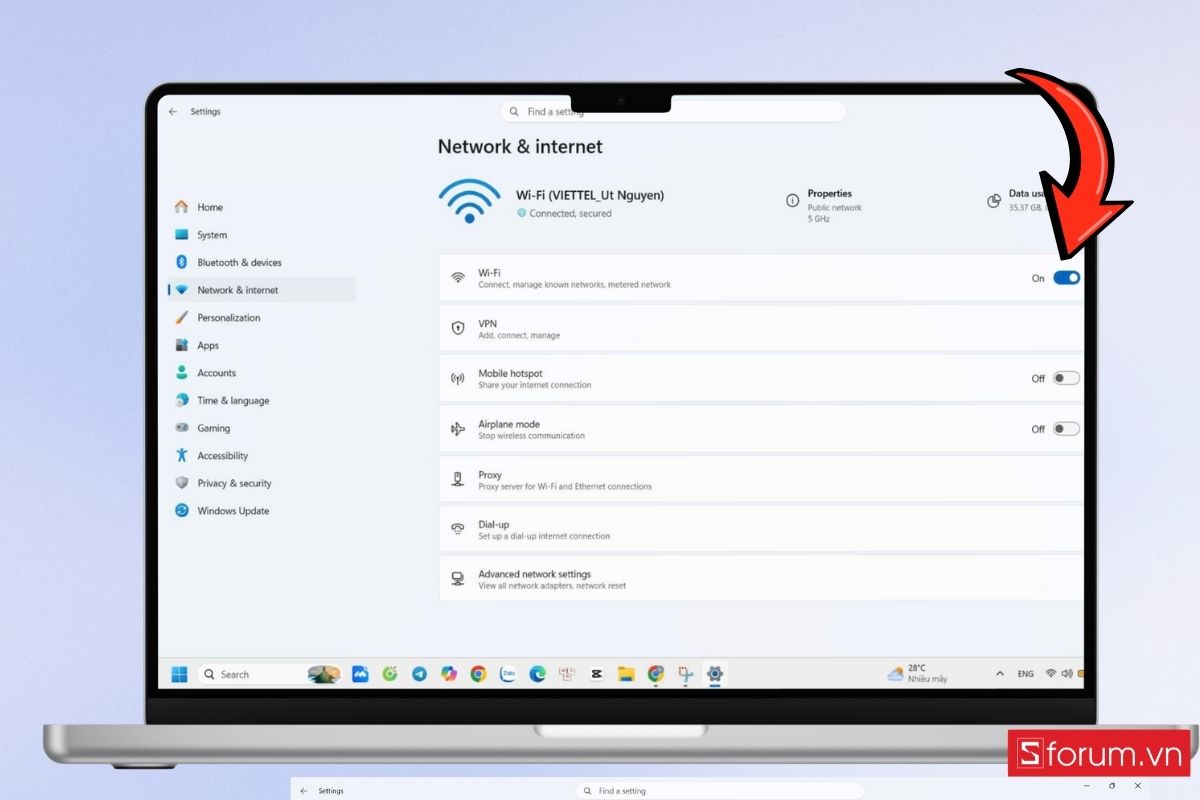Click the VPN shield icon
The image size is (1200, 800).
(x=458, y=328)
